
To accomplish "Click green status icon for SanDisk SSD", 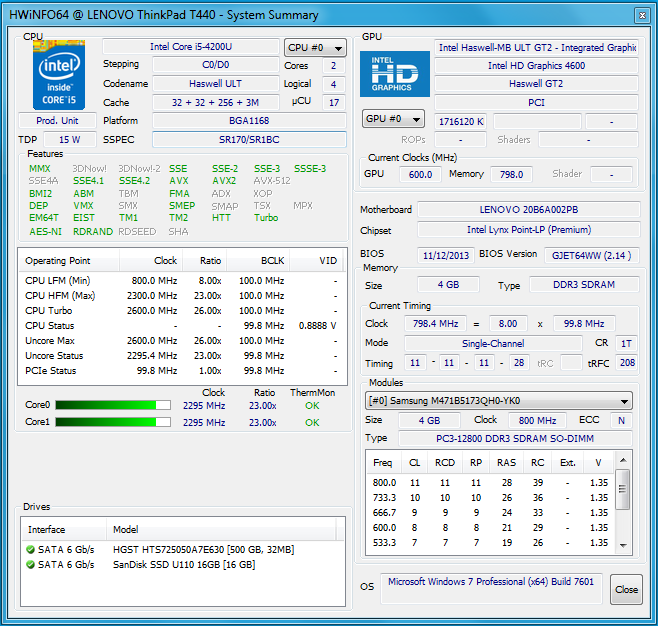I will click(30, 564).
